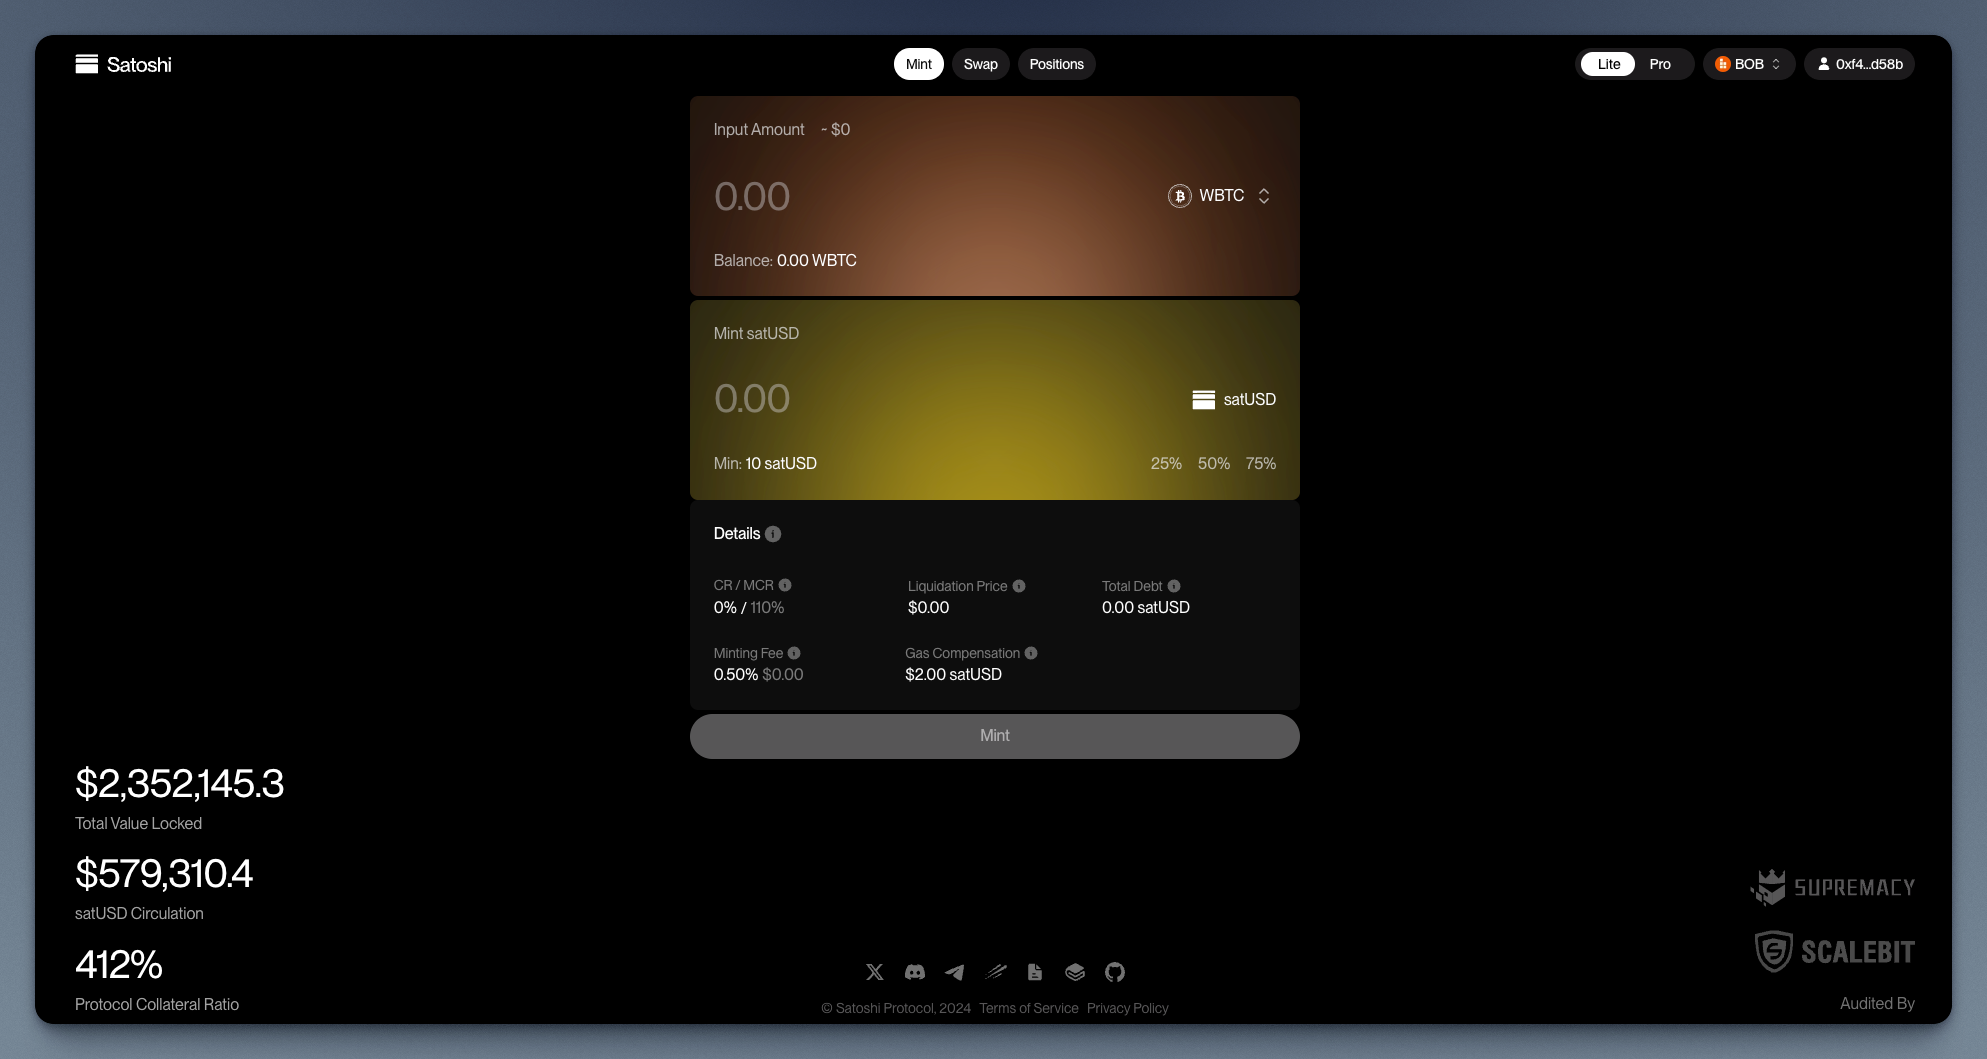Viewport: 1987px width, 1059px height.
Task: Open the document file icon in footer
Action: tap(1035, 972)
